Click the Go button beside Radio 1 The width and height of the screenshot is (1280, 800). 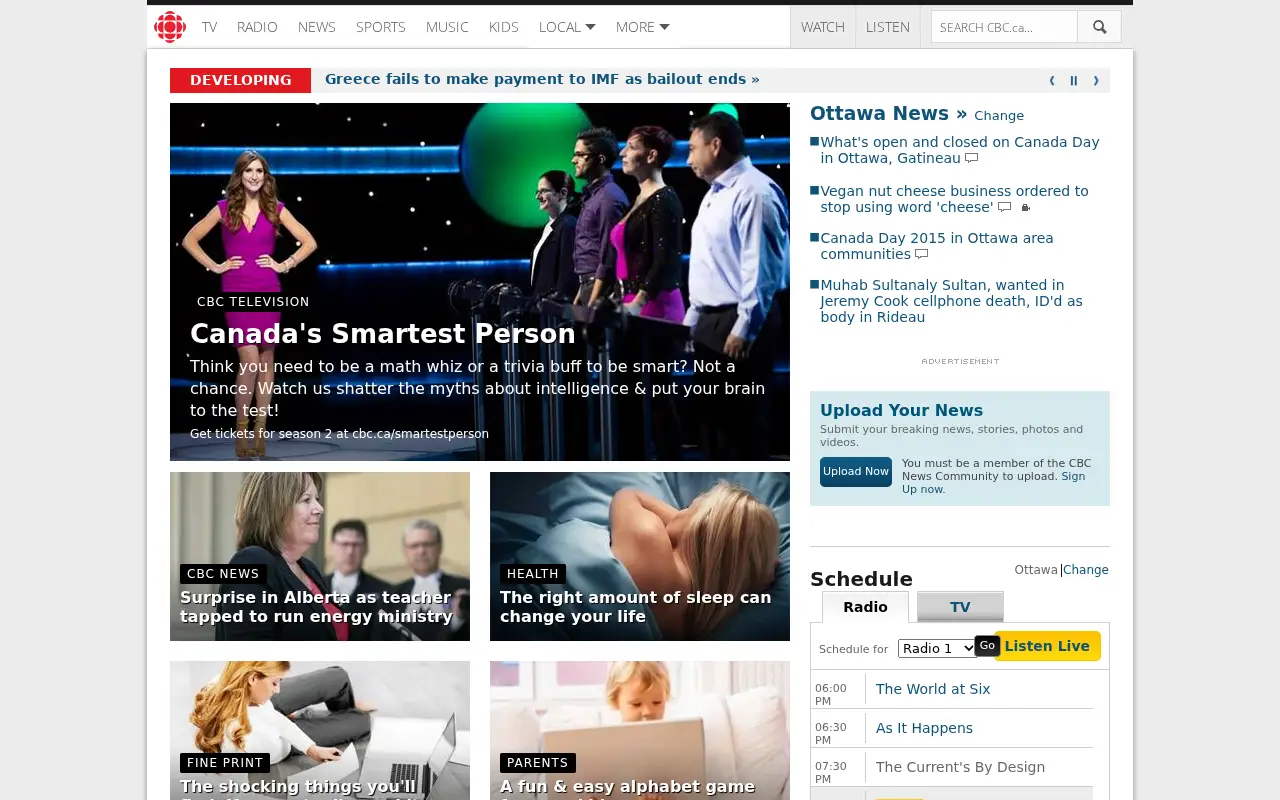tap(987, 646)
